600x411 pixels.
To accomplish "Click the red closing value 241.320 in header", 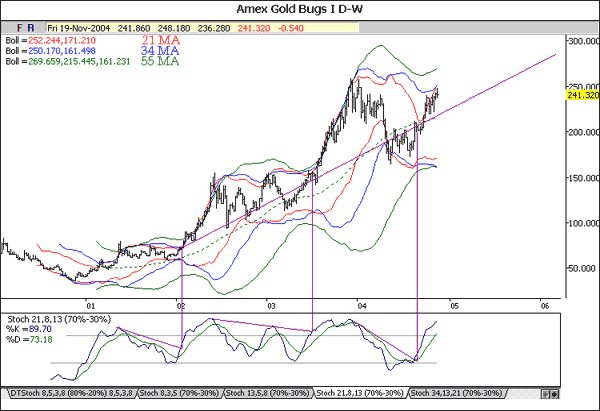I will point(254,28).
